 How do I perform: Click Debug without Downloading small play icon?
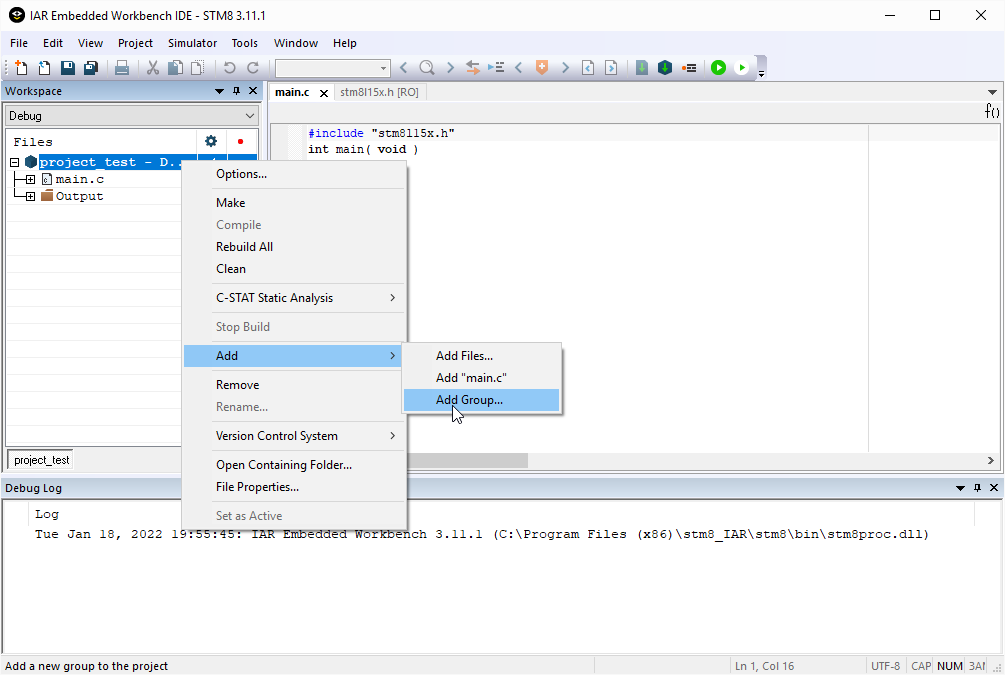742,67
